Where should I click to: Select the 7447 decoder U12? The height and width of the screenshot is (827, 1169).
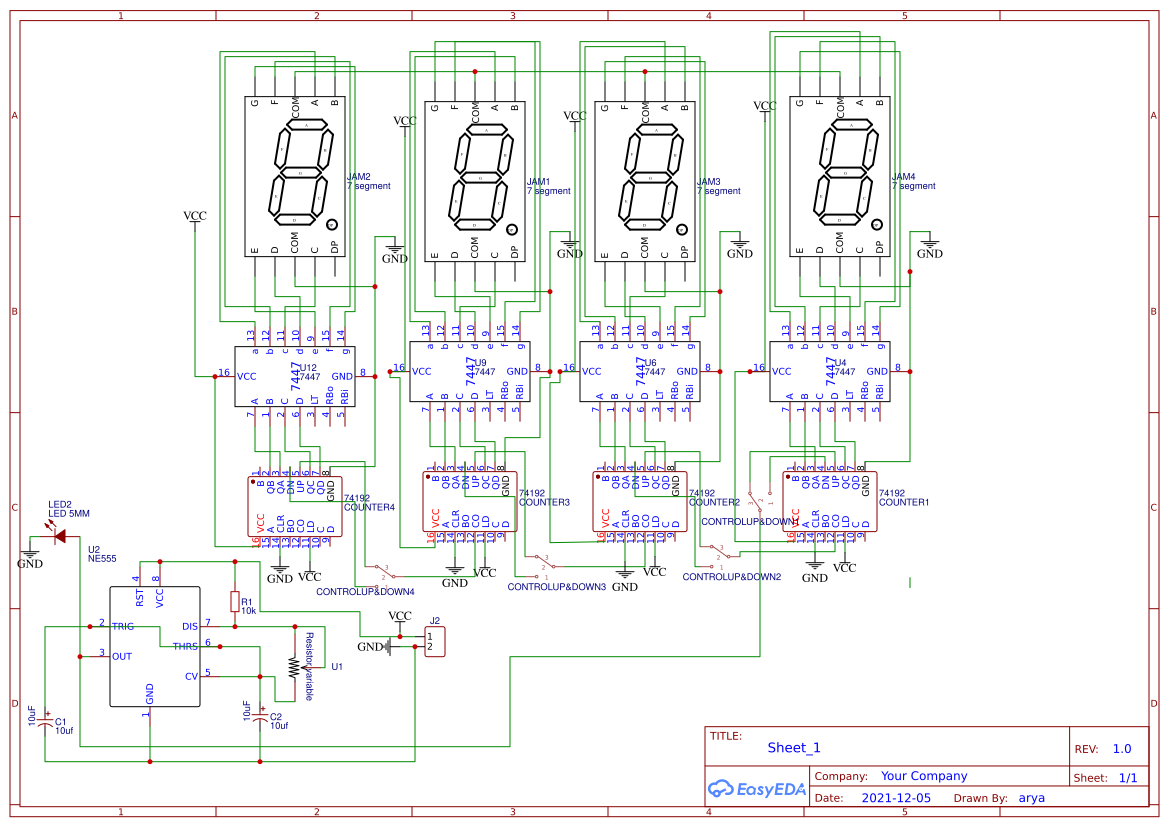coord(293,375)
